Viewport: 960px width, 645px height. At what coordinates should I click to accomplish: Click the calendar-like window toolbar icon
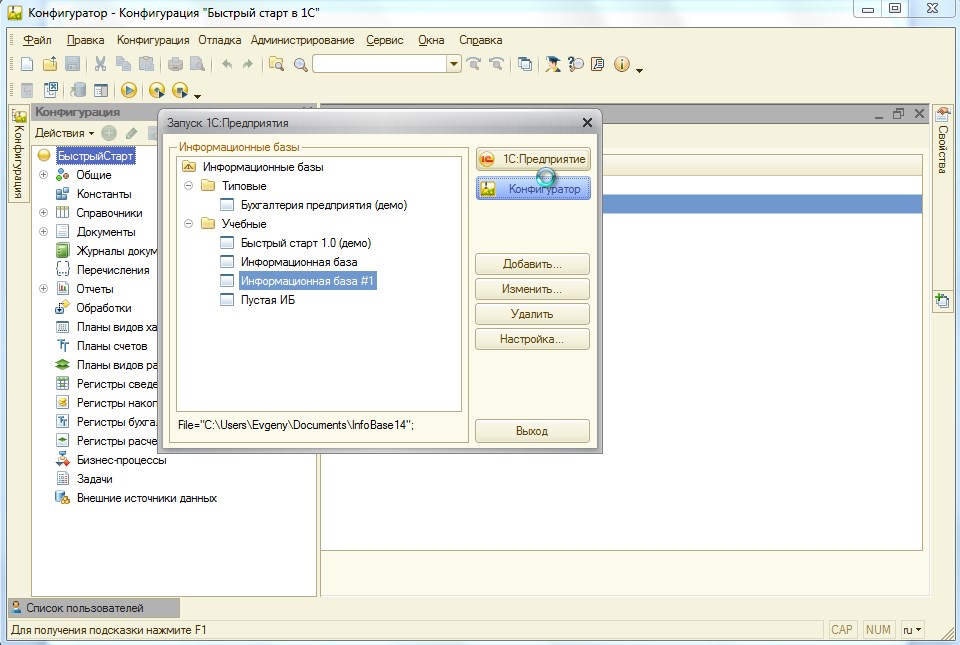point(101,91)
